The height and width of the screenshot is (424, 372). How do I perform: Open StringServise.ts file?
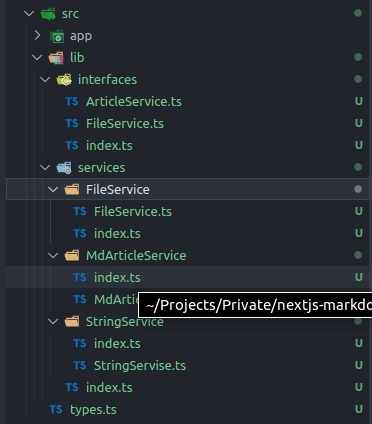click(140, 366)
